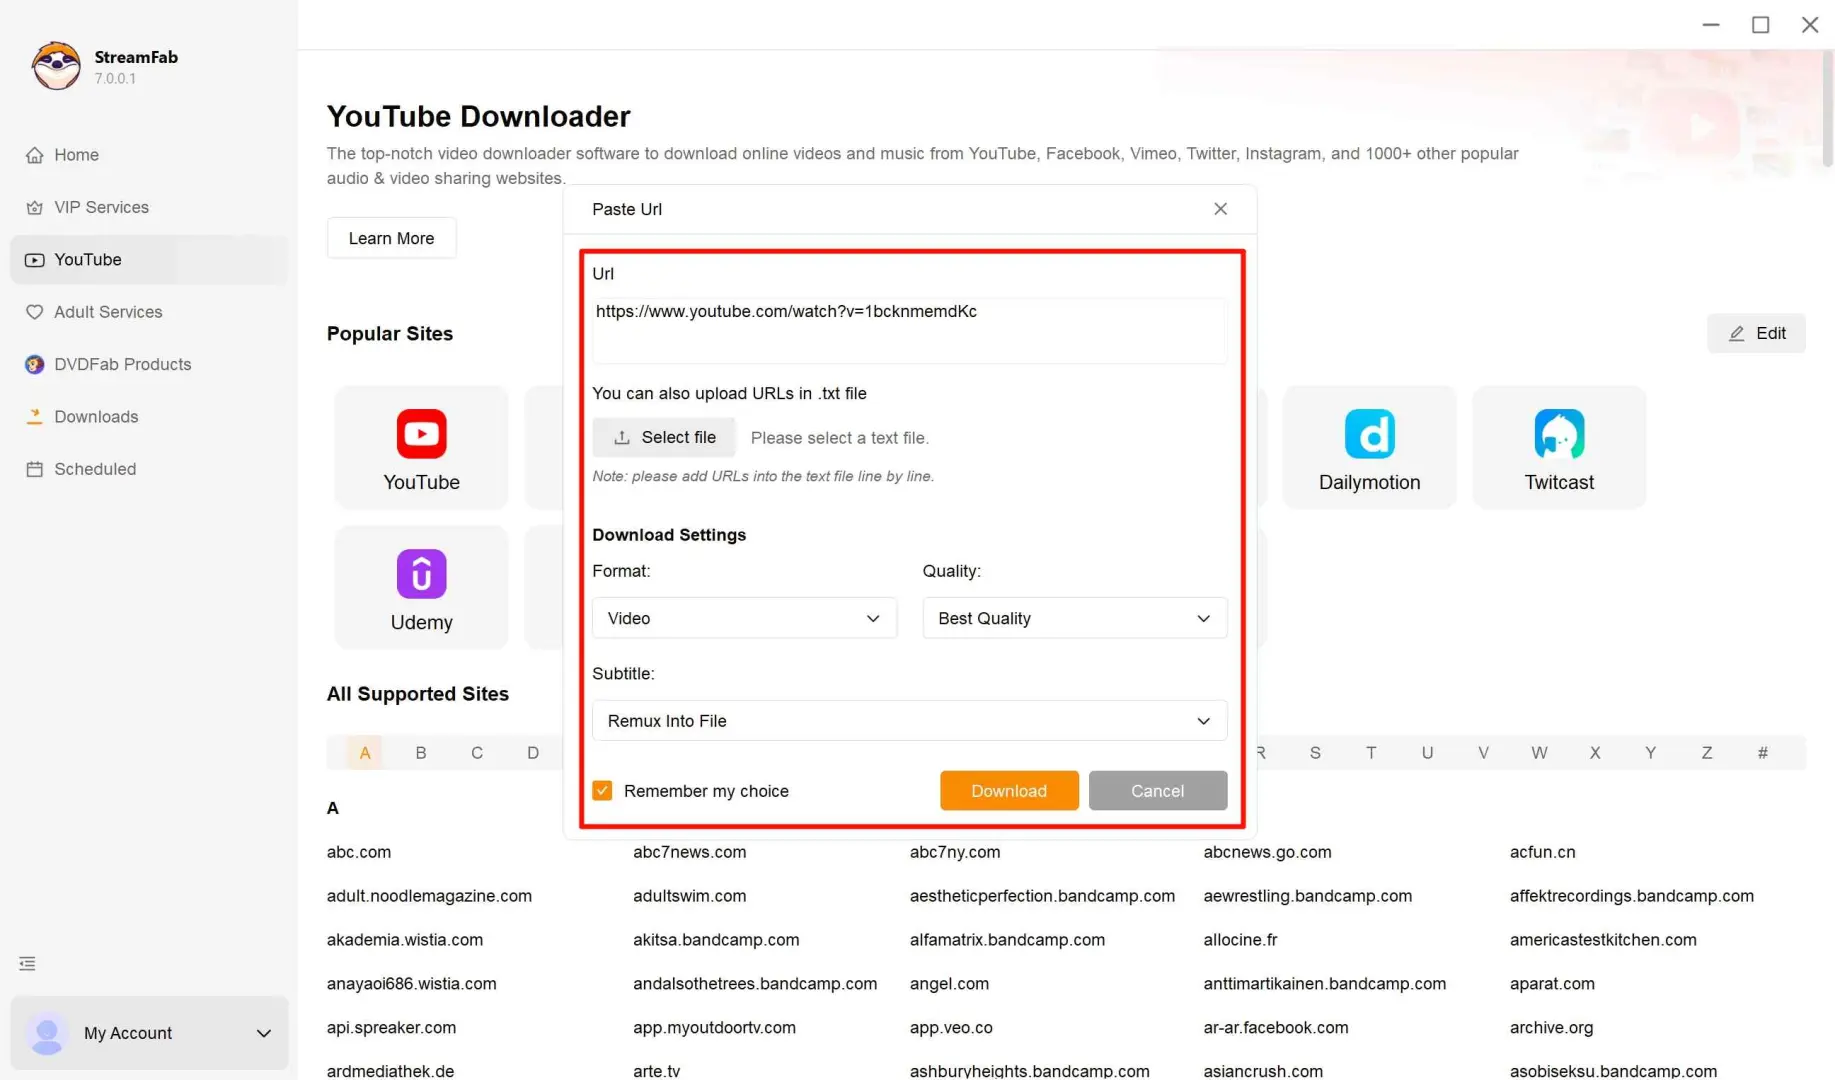Select letter W in the site index
The image size is (1835, 1080).
click(x=1539, y=753)
